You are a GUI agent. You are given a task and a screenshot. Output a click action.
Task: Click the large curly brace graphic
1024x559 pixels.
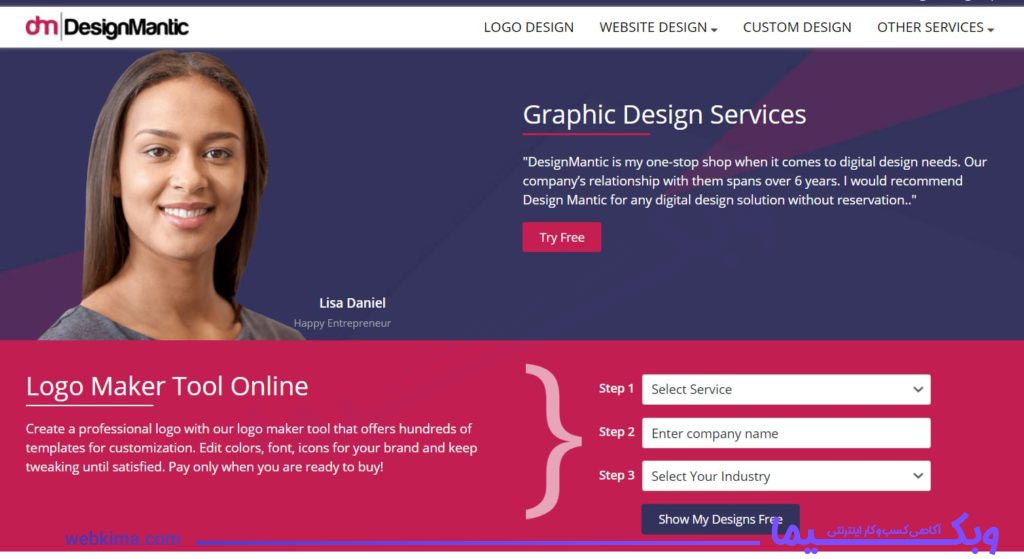pyautogui.click(x=553, y=441)
